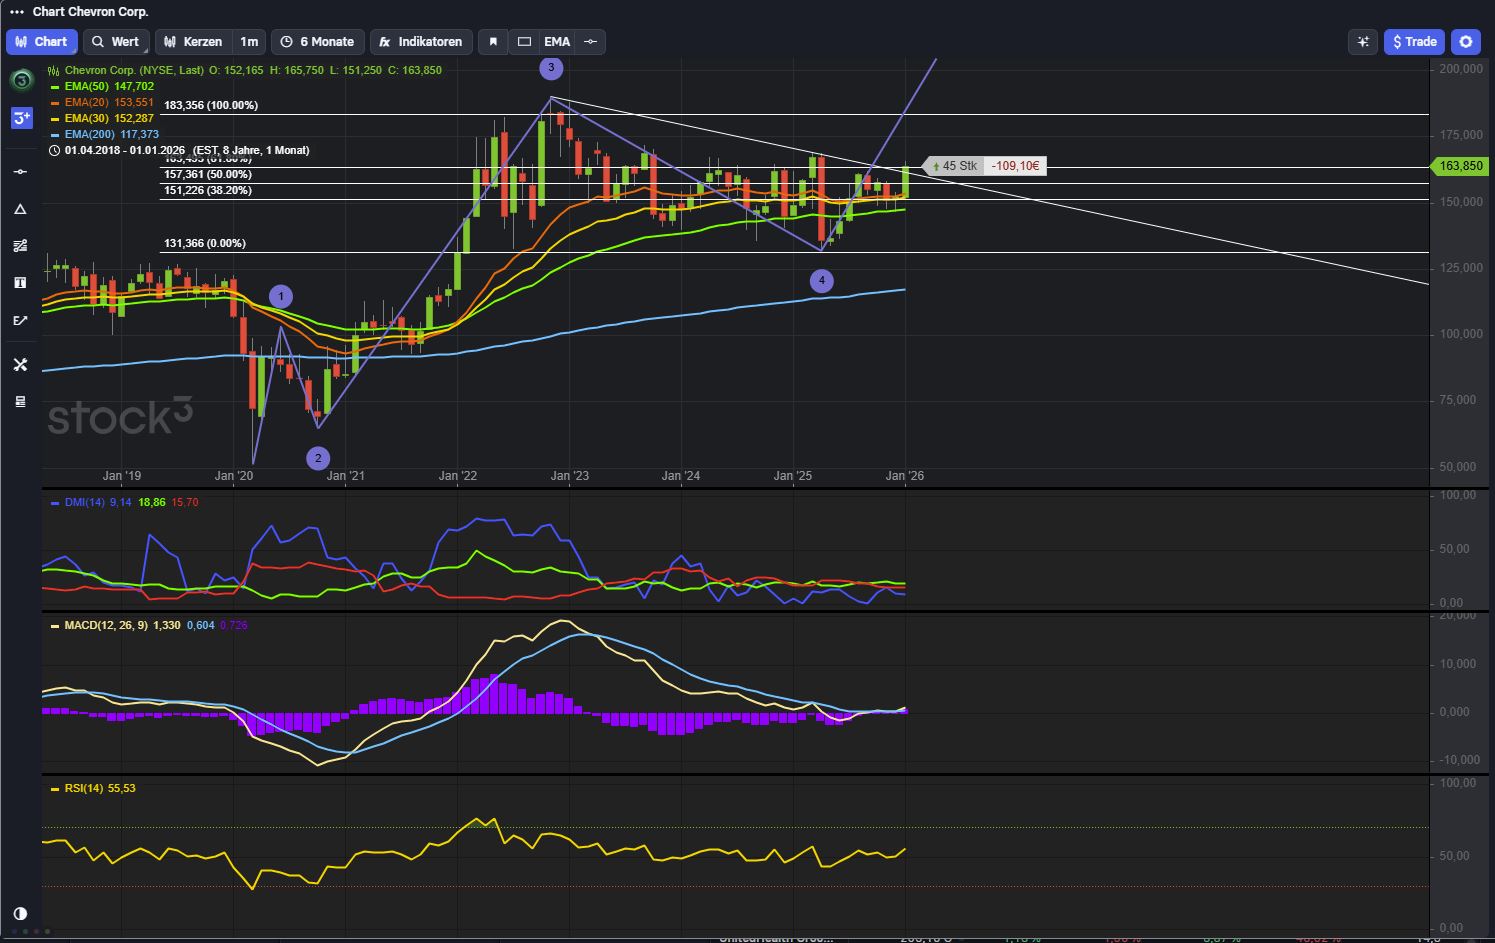Toggle the rectangle layout button beside EMA
The image size is (1495, 943).
pyautogui.click(x=524, y=42)
